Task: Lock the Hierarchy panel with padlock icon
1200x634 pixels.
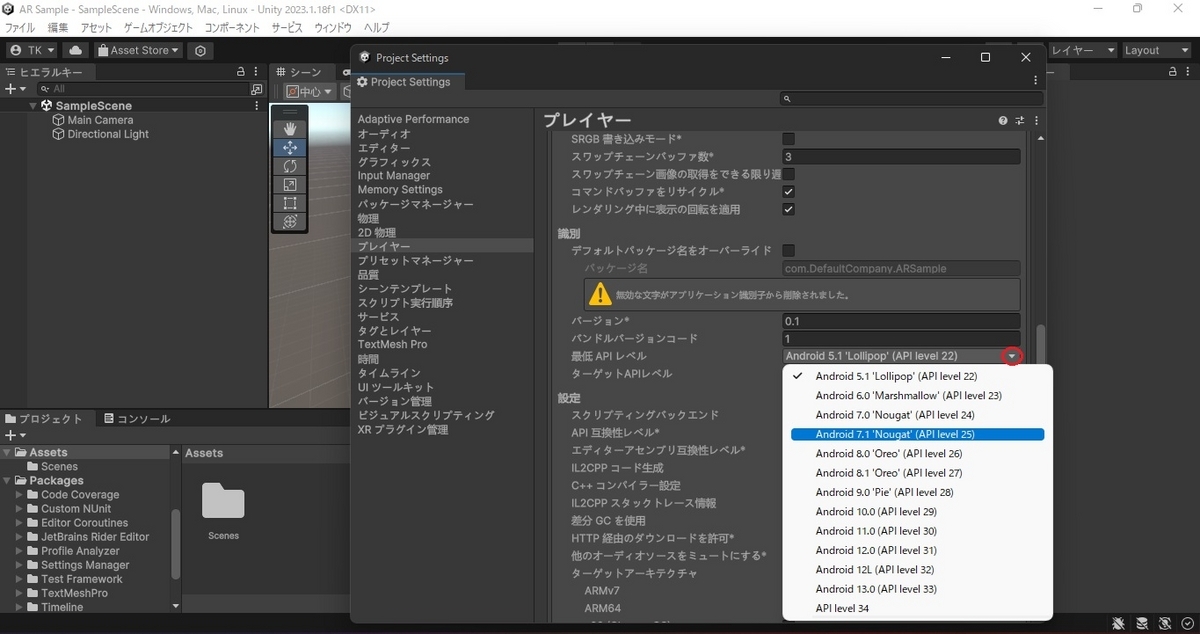Action: pos(240,72)
